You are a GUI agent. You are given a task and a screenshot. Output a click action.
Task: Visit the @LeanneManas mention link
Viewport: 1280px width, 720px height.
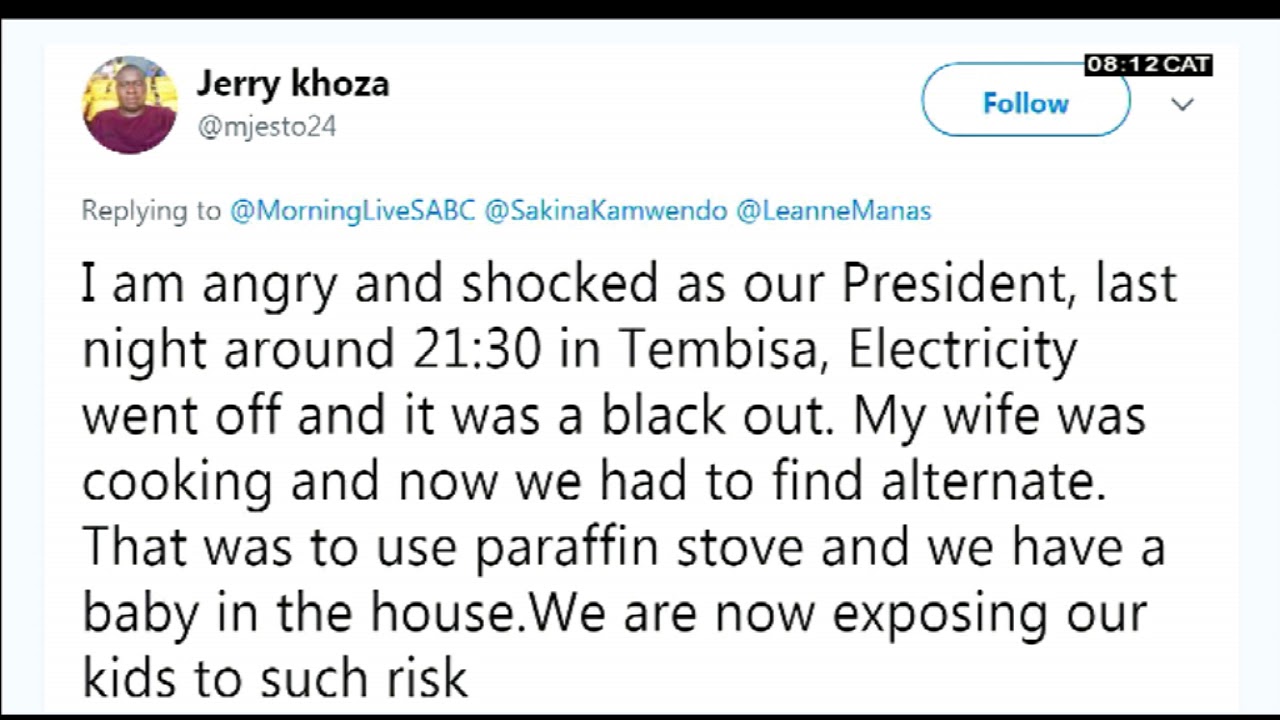[833, 211]
